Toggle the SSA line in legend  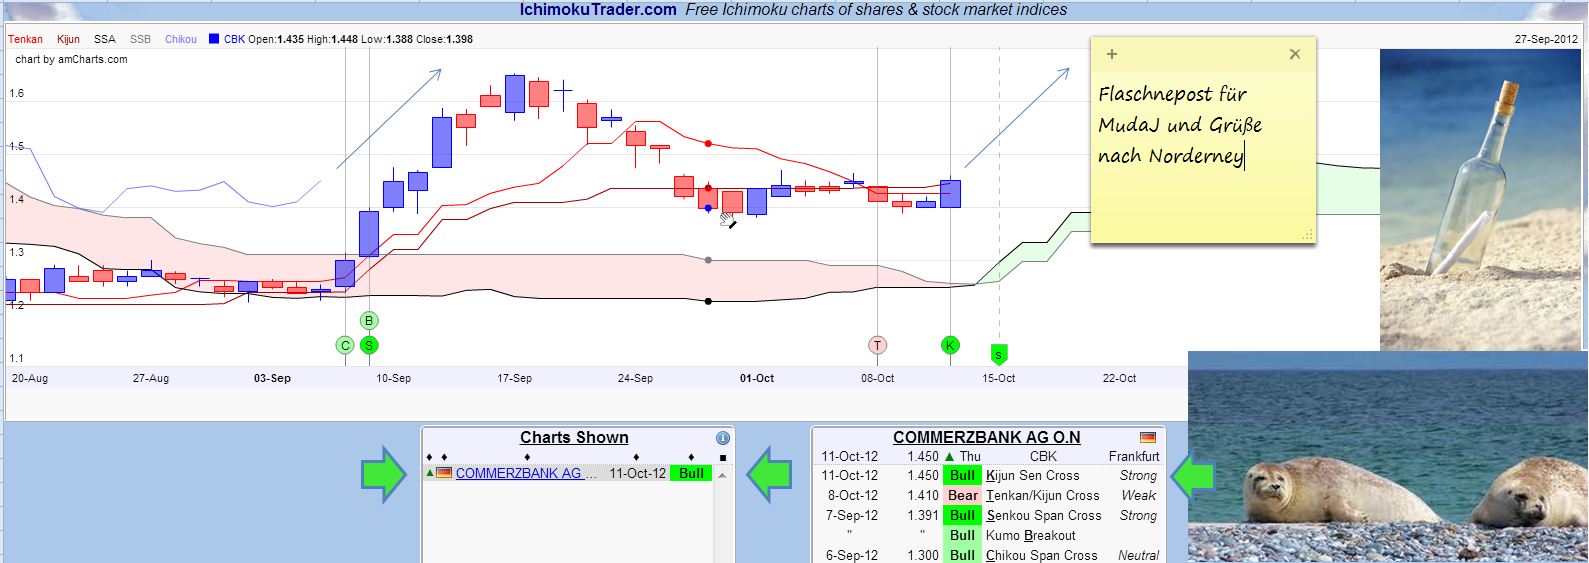pyautogui.click(x=105, y=39)
